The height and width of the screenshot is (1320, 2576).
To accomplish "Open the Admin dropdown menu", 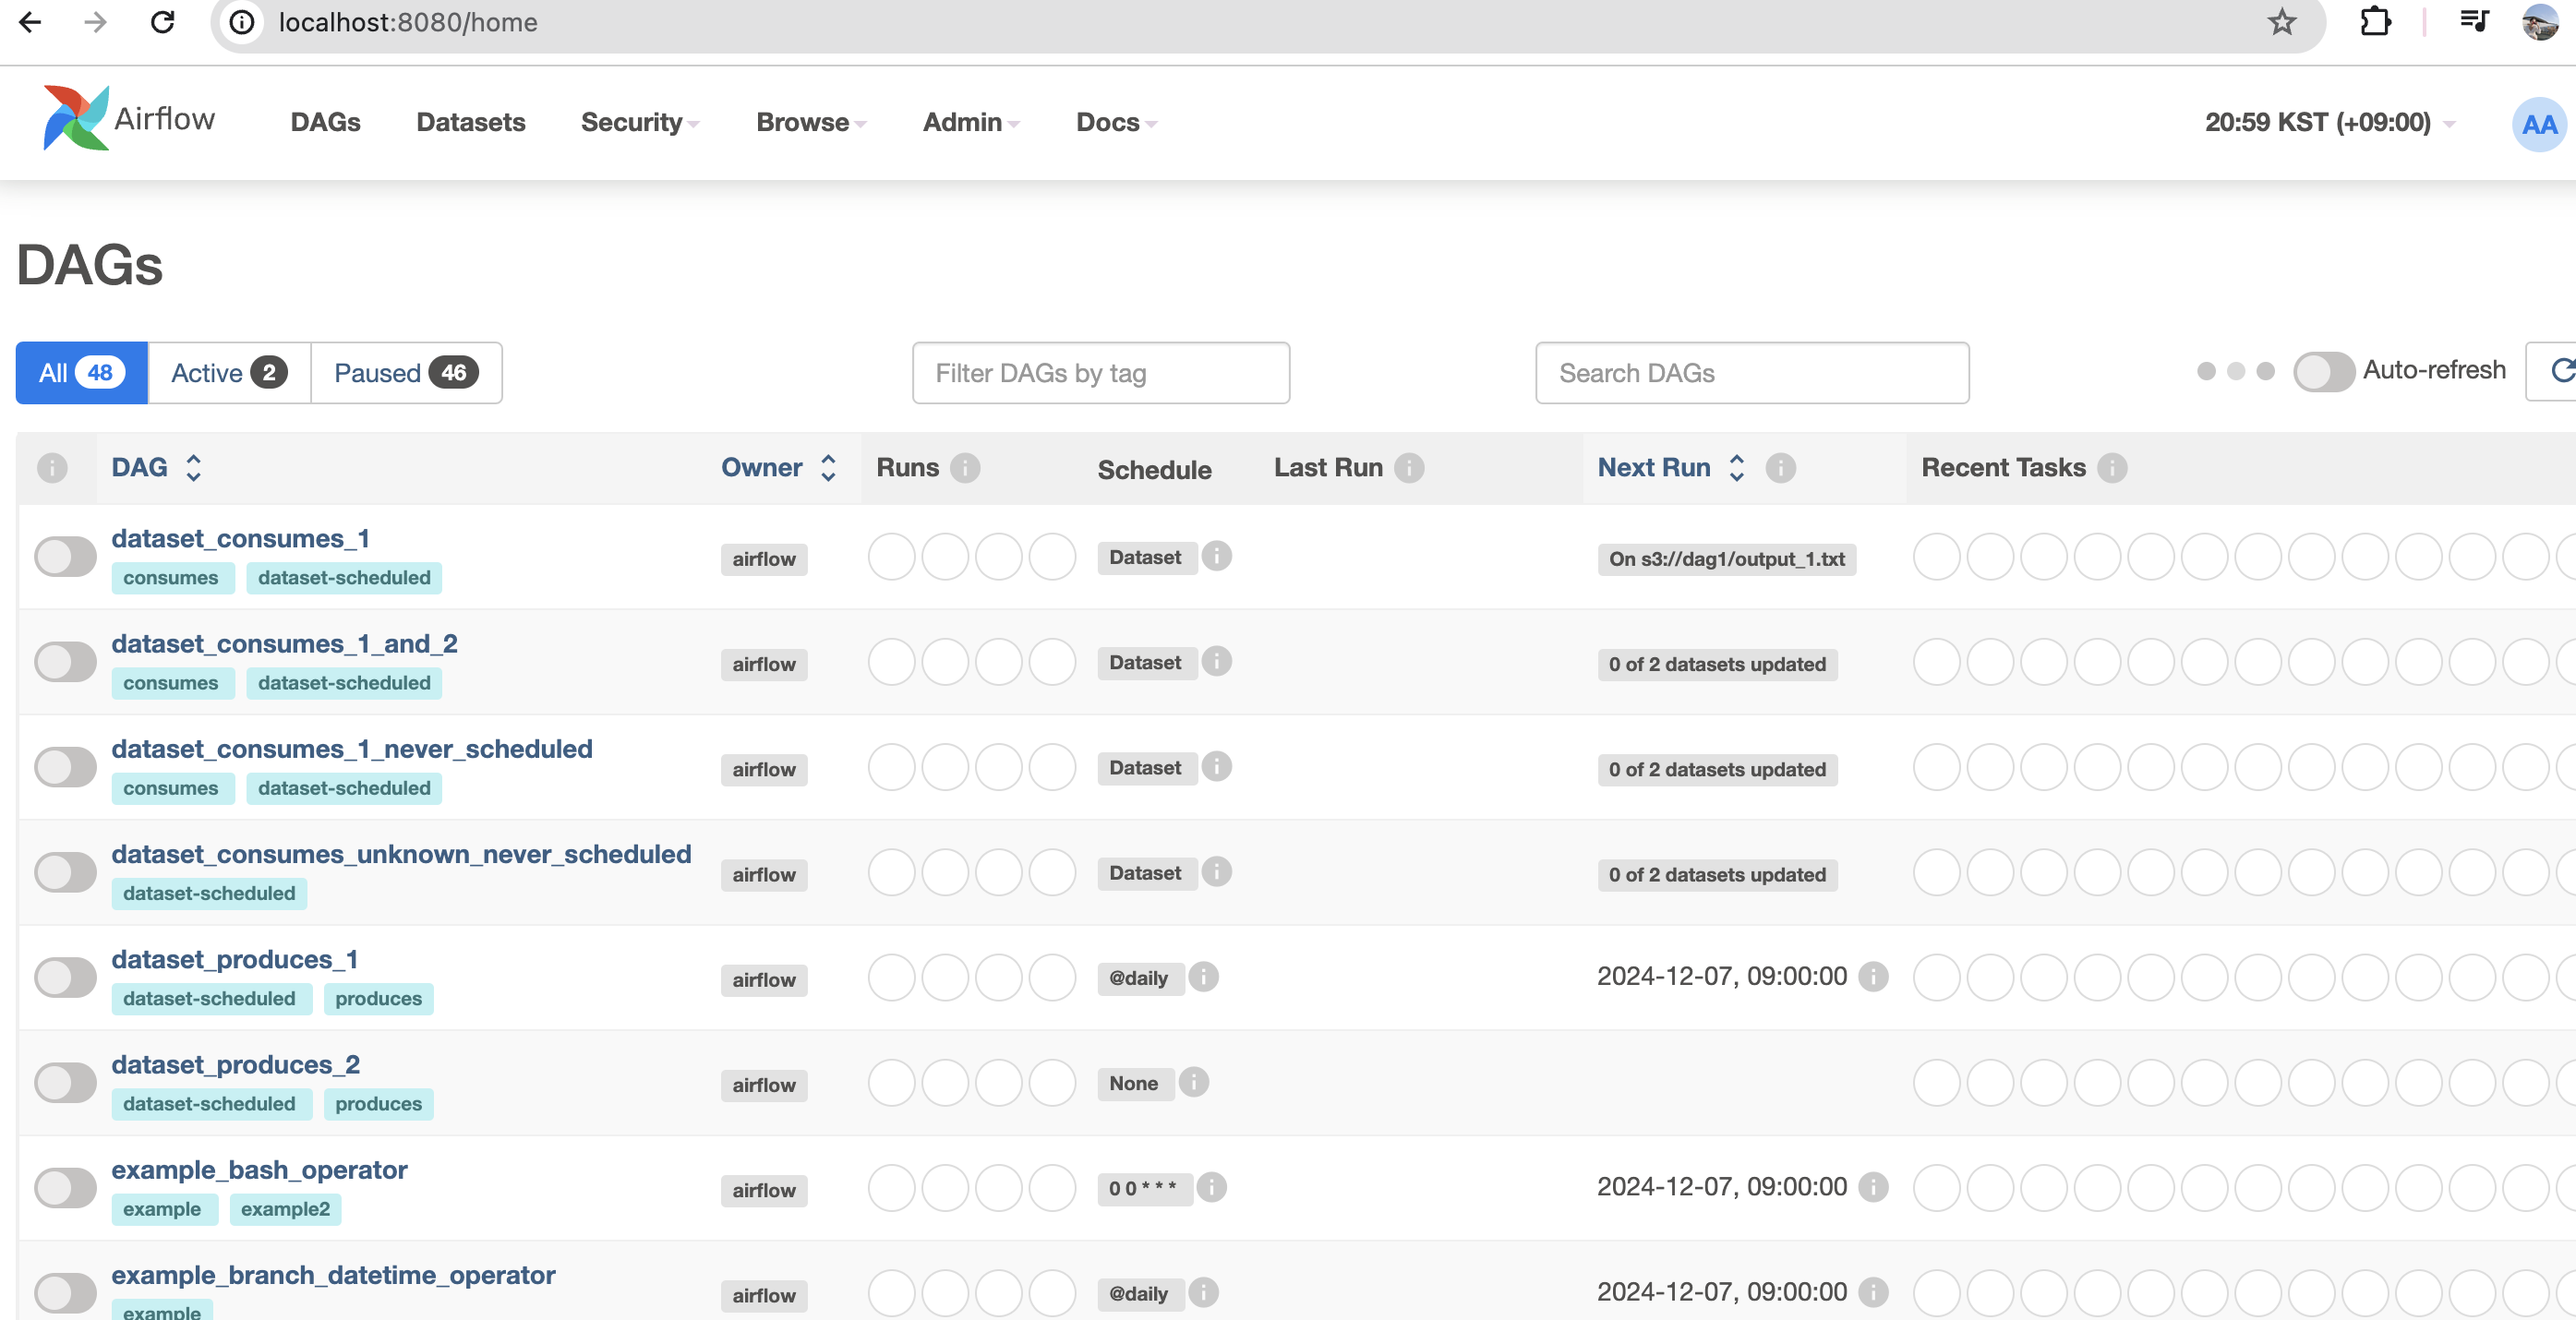I will pos(971,122).
